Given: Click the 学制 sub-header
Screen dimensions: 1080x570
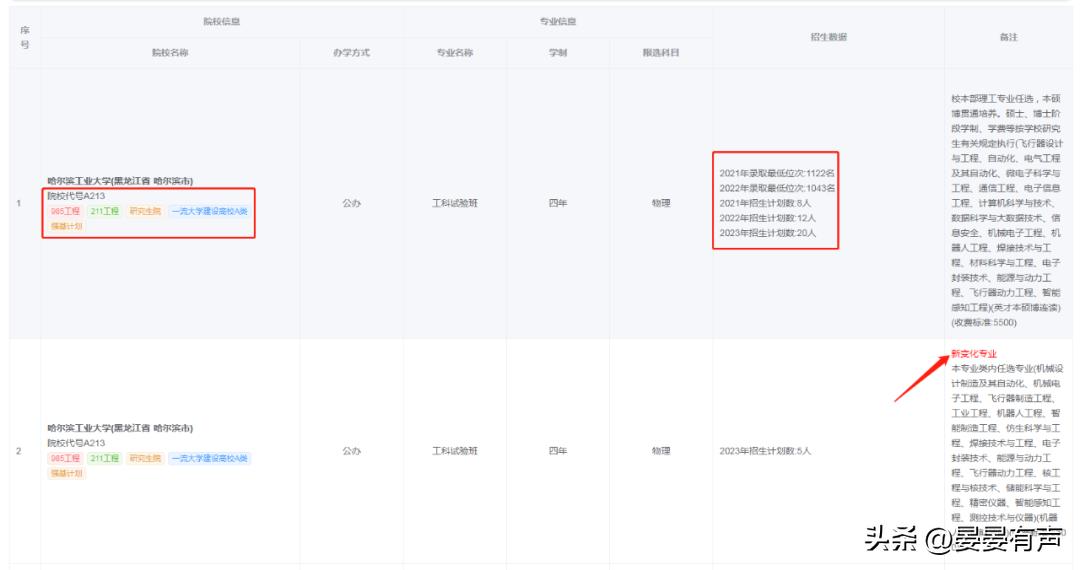Looking at the screenshot, I should pyautogui.click(x=558, y=52).
